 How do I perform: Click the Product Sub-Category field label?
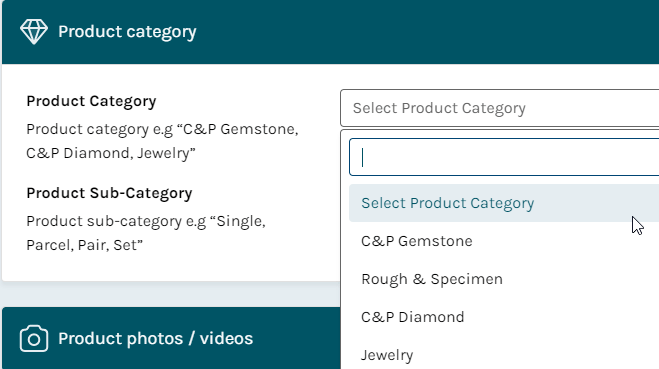pos(109,193)
